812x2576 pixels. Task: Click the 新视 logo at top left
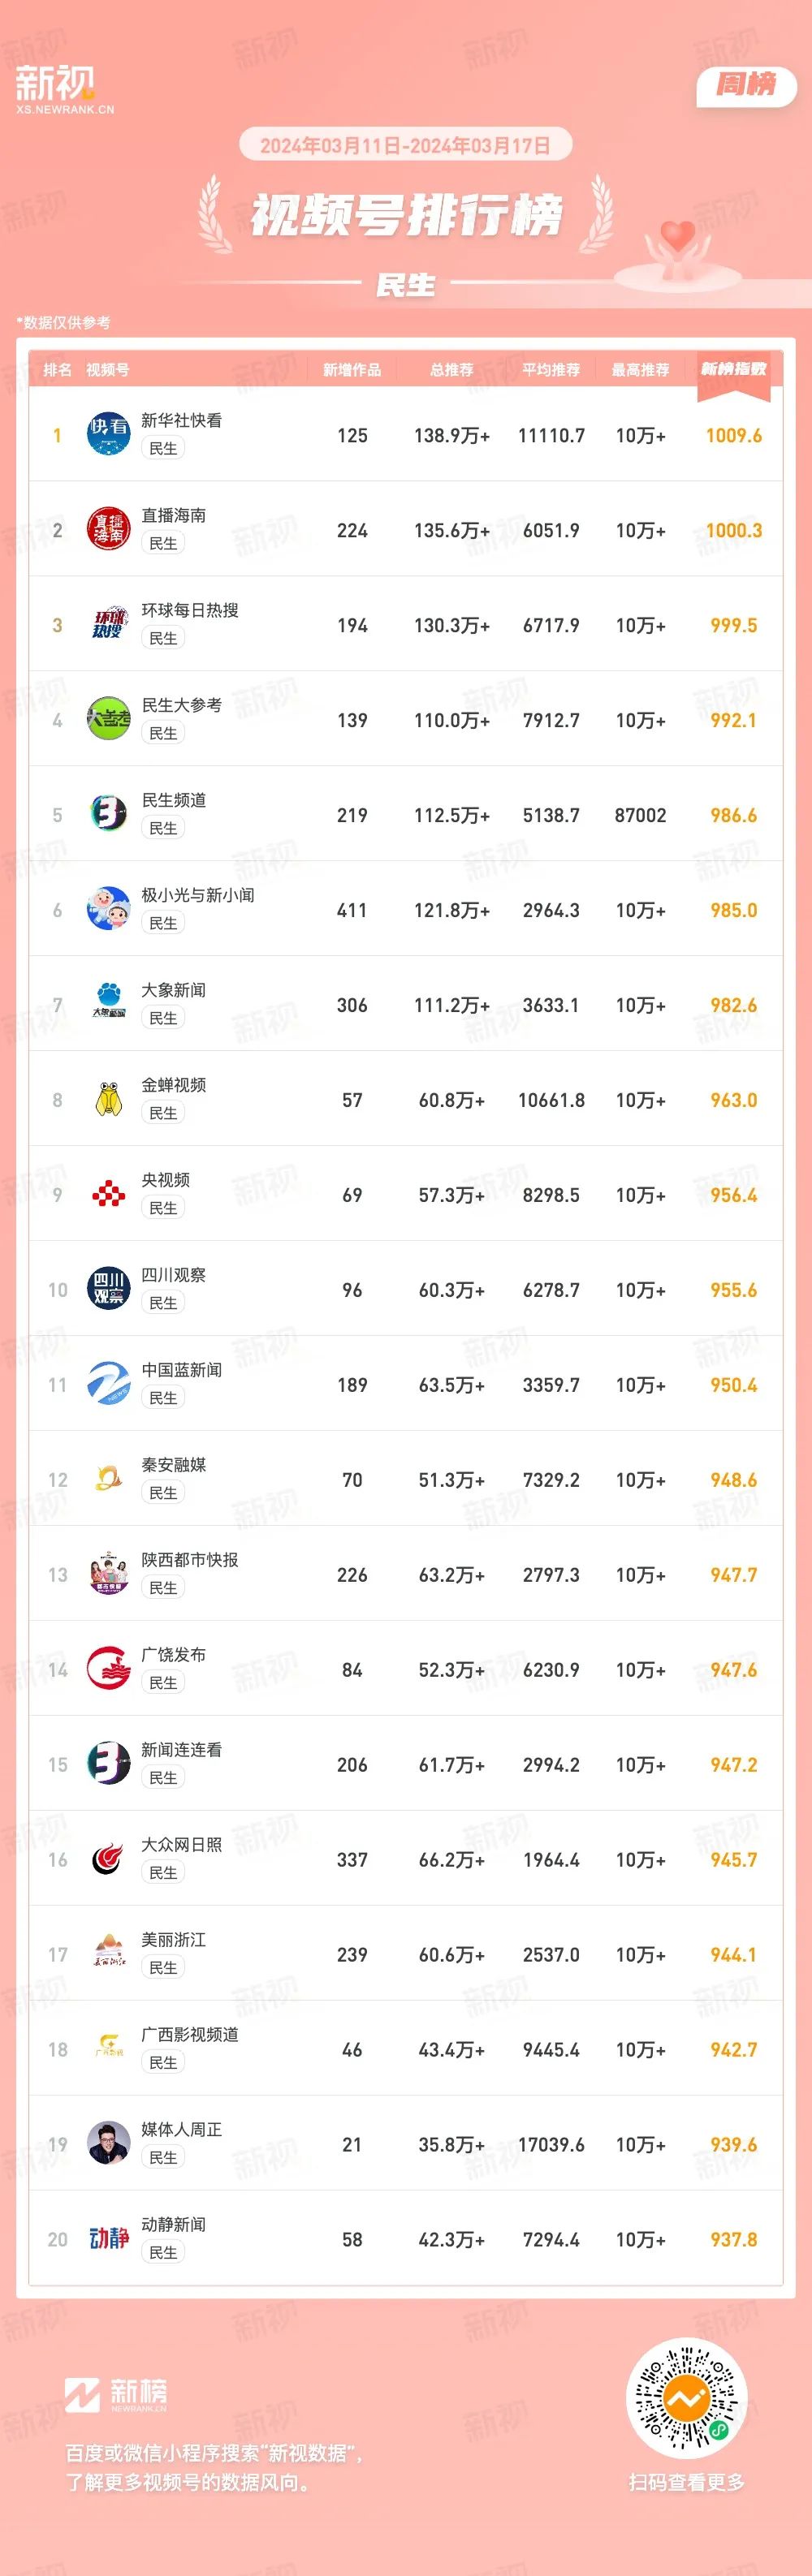point(65,88)
